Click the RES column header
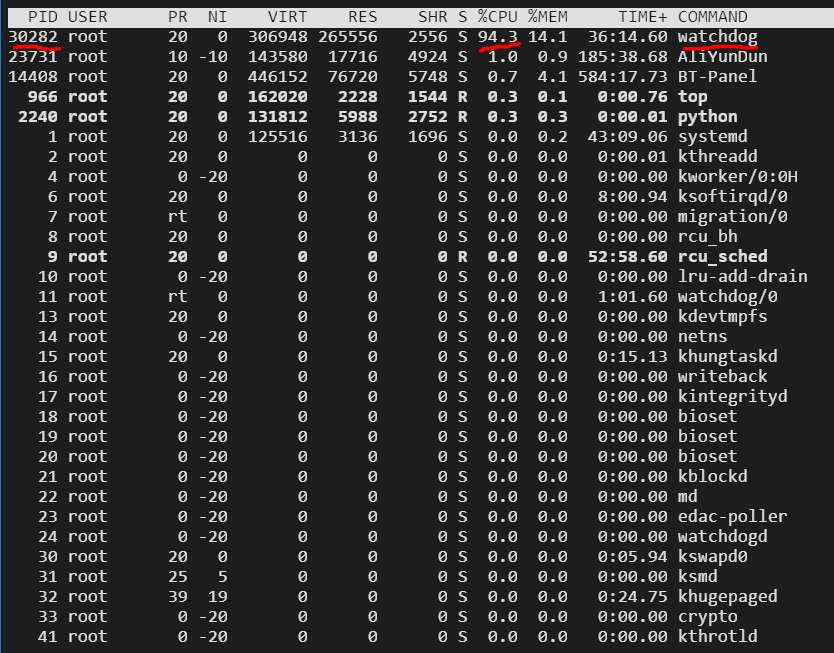The width and height of the screenshot is (834, 653). pyautogui.click(x=363, y=17)
